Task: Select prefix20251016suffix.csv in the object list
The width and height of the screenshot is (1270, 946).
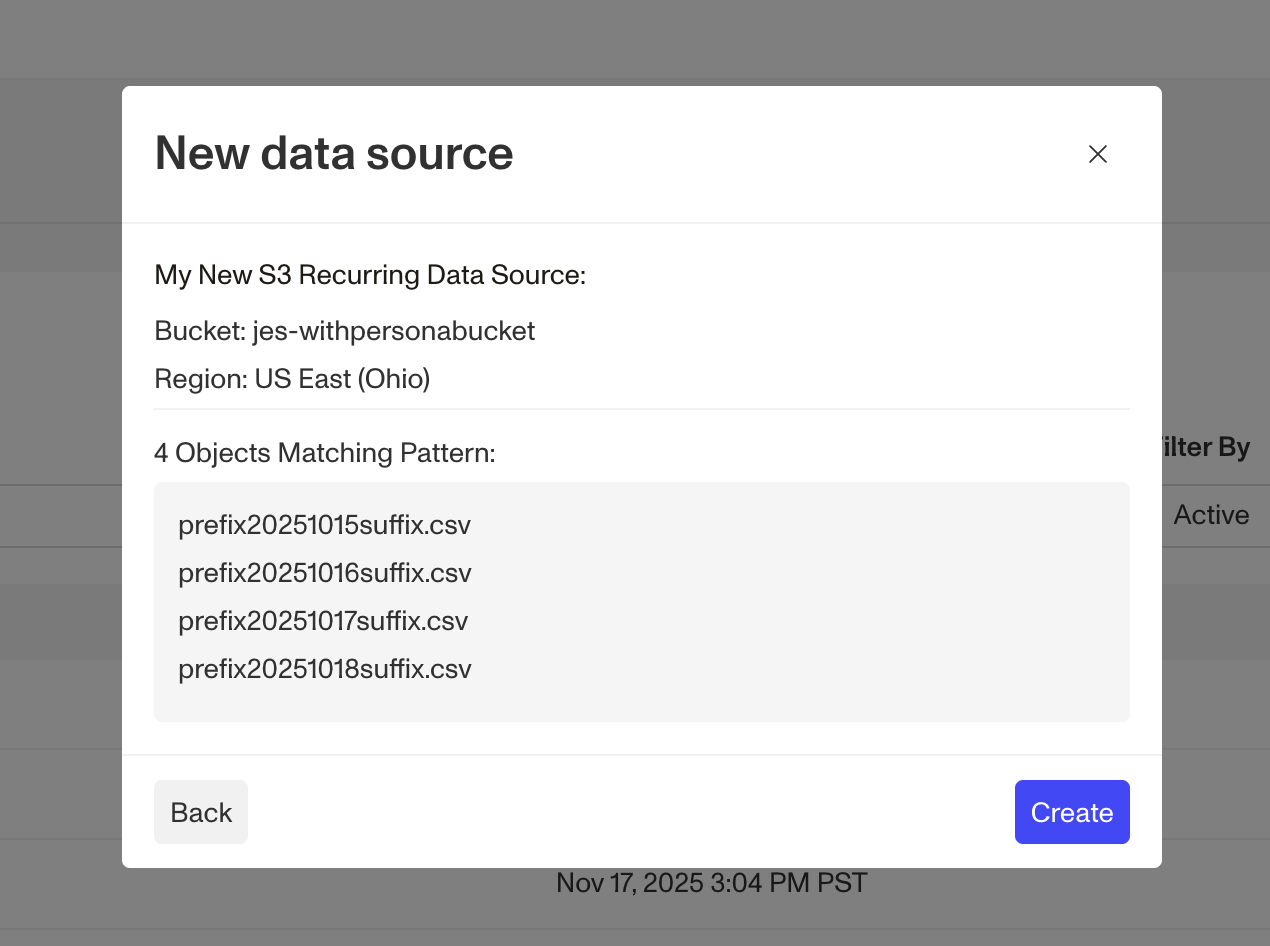Action: click(324, 572)
